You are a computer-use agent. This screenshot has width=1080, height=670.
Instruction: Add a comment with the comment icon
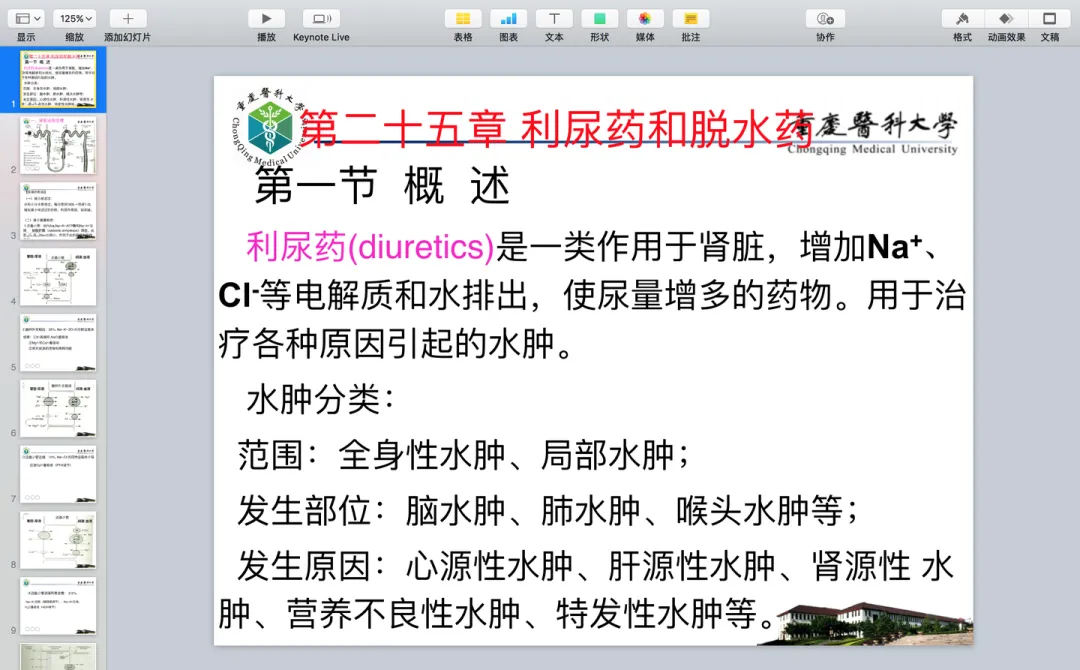coord(690,19)
